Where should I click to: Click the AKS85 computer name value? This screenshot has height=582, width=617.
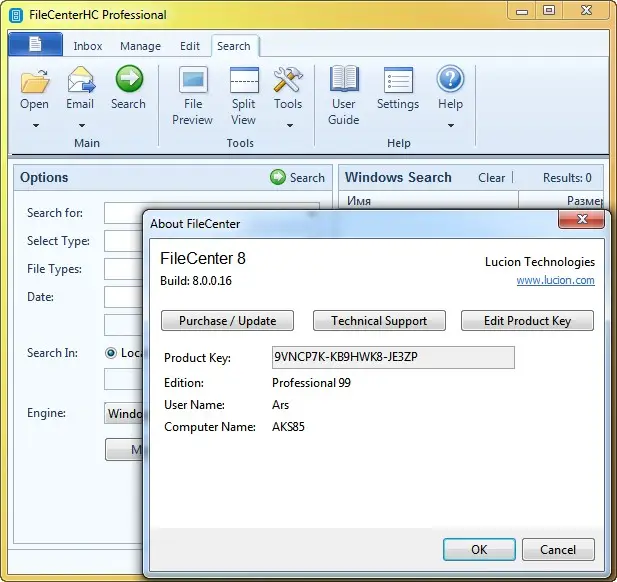pyautogui.click(x=288, y=427)
